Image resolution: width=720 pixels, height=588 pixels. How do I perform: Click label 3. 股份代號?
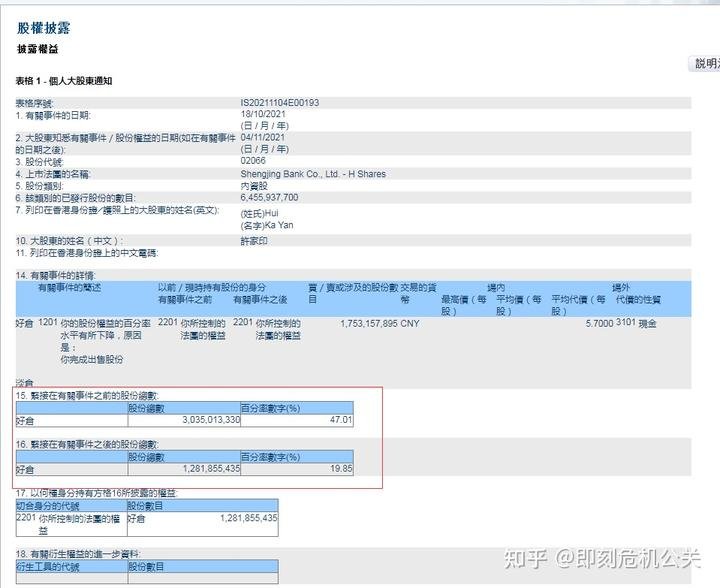point(39,162)
